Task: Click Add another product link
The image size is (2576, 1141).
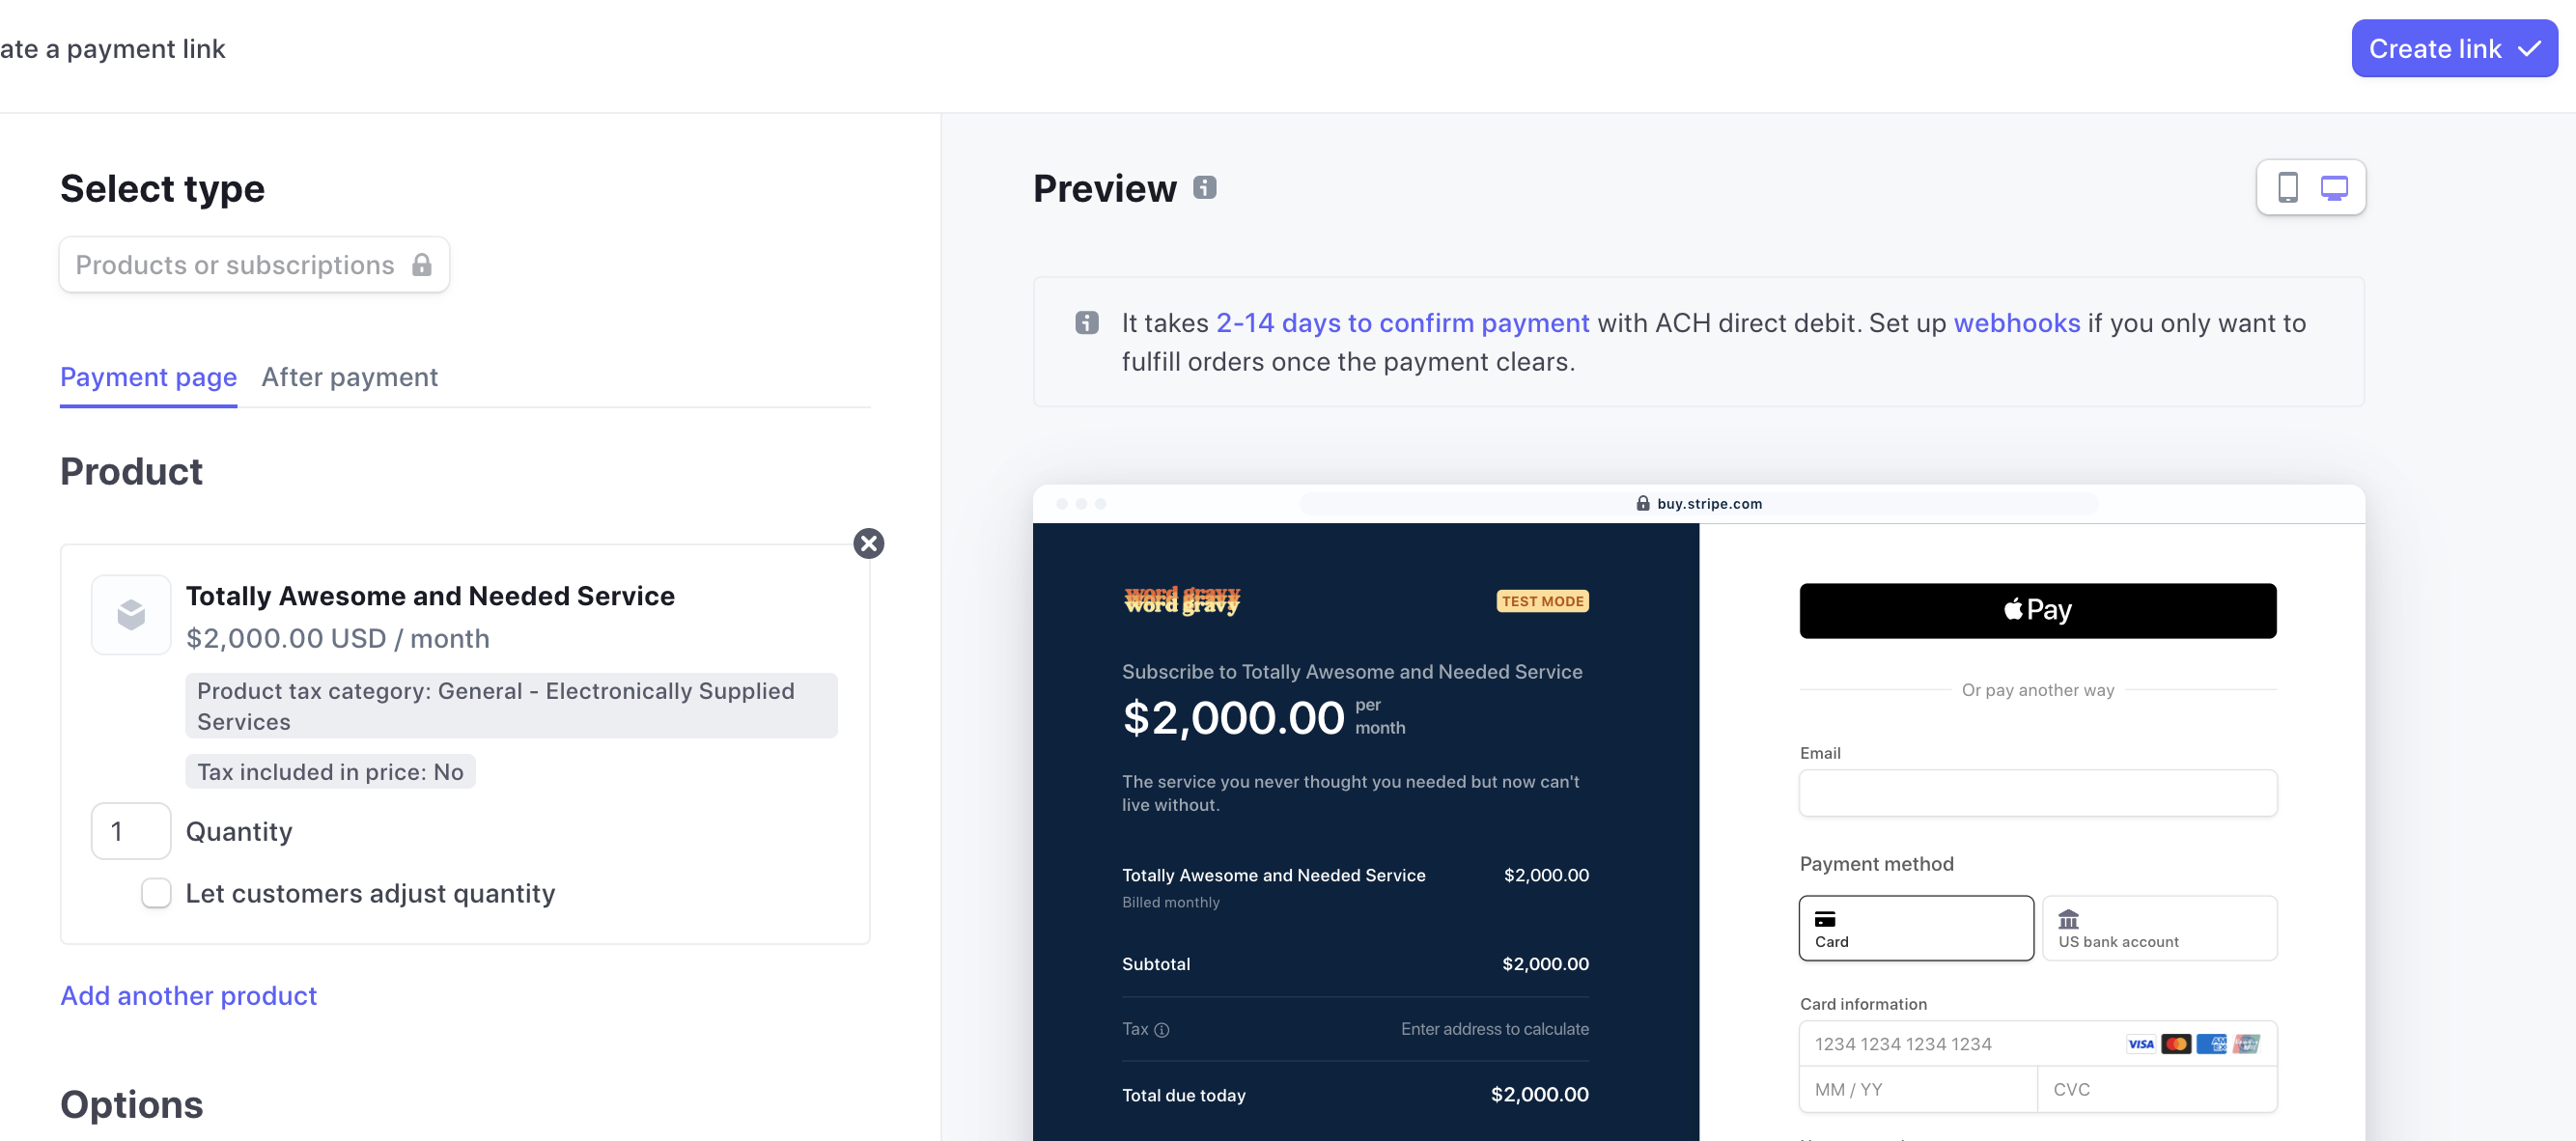Action: pos(188,996)
